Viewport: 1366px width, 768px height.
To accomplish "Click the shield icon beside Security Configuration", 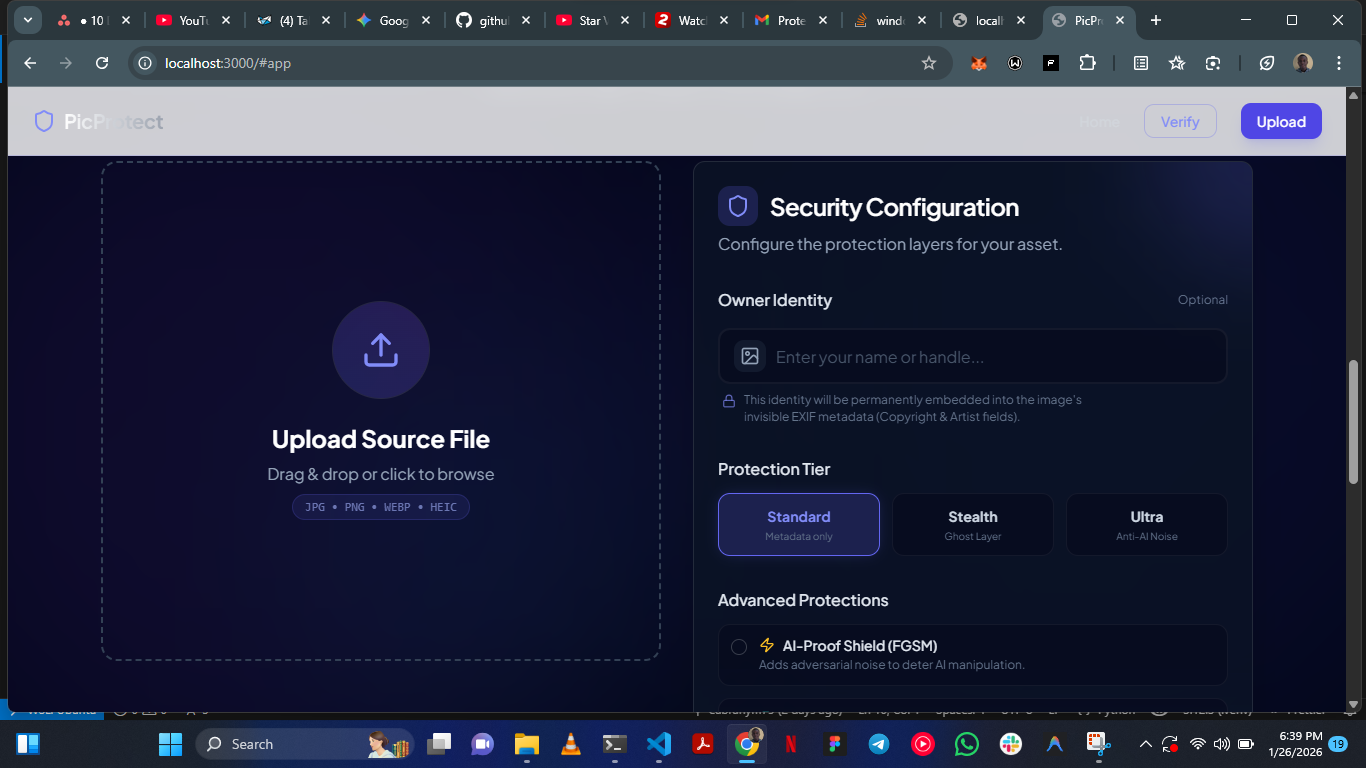I will pos(738,207).
